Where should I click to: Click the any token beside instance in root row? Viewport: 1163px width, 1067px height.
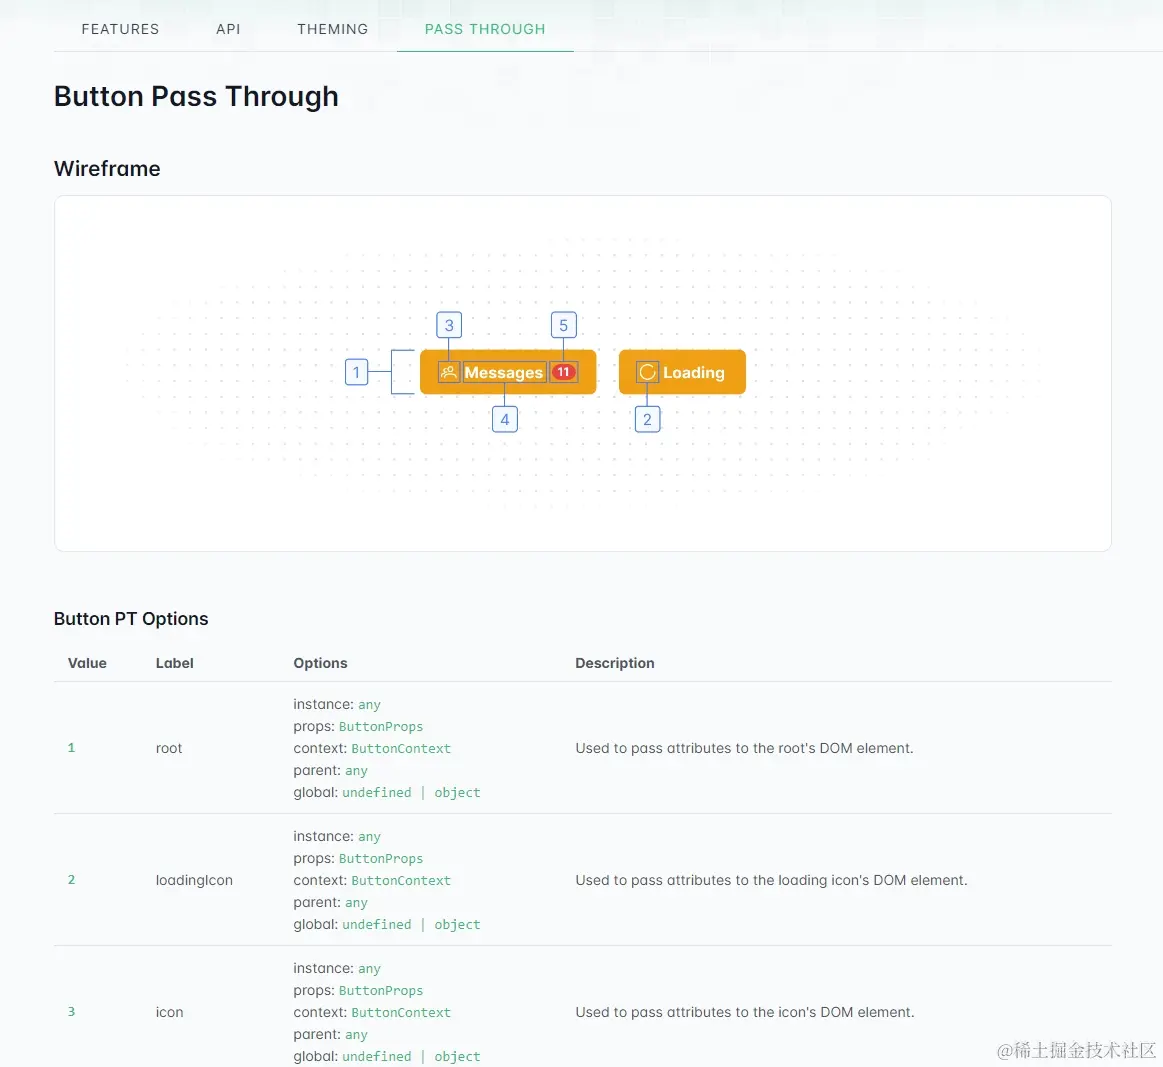point(369,704)
